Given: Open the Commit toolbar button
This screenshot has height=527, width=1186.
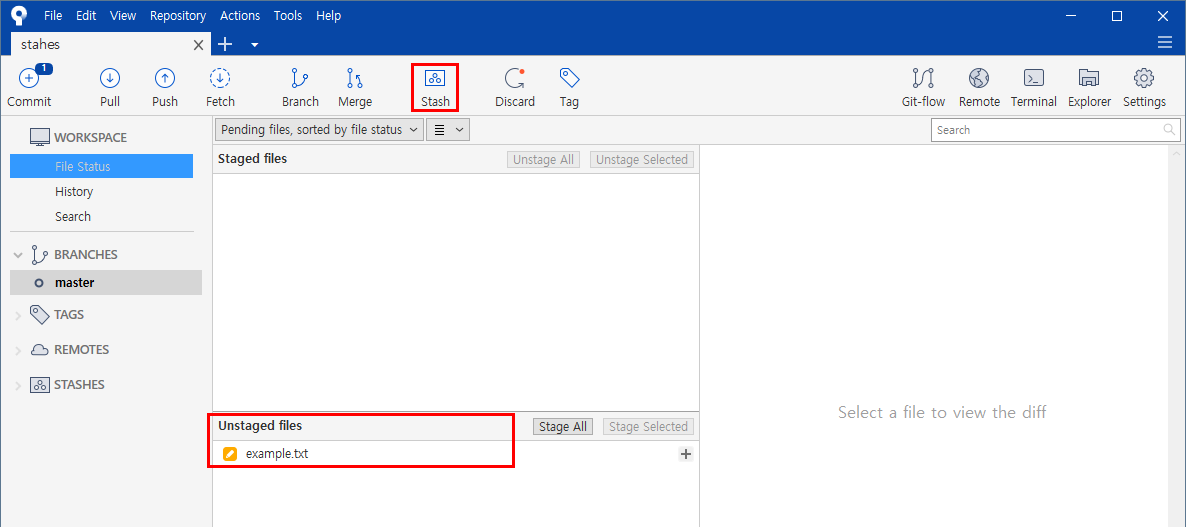Looking at the screenshot, I should pos(29,86).
